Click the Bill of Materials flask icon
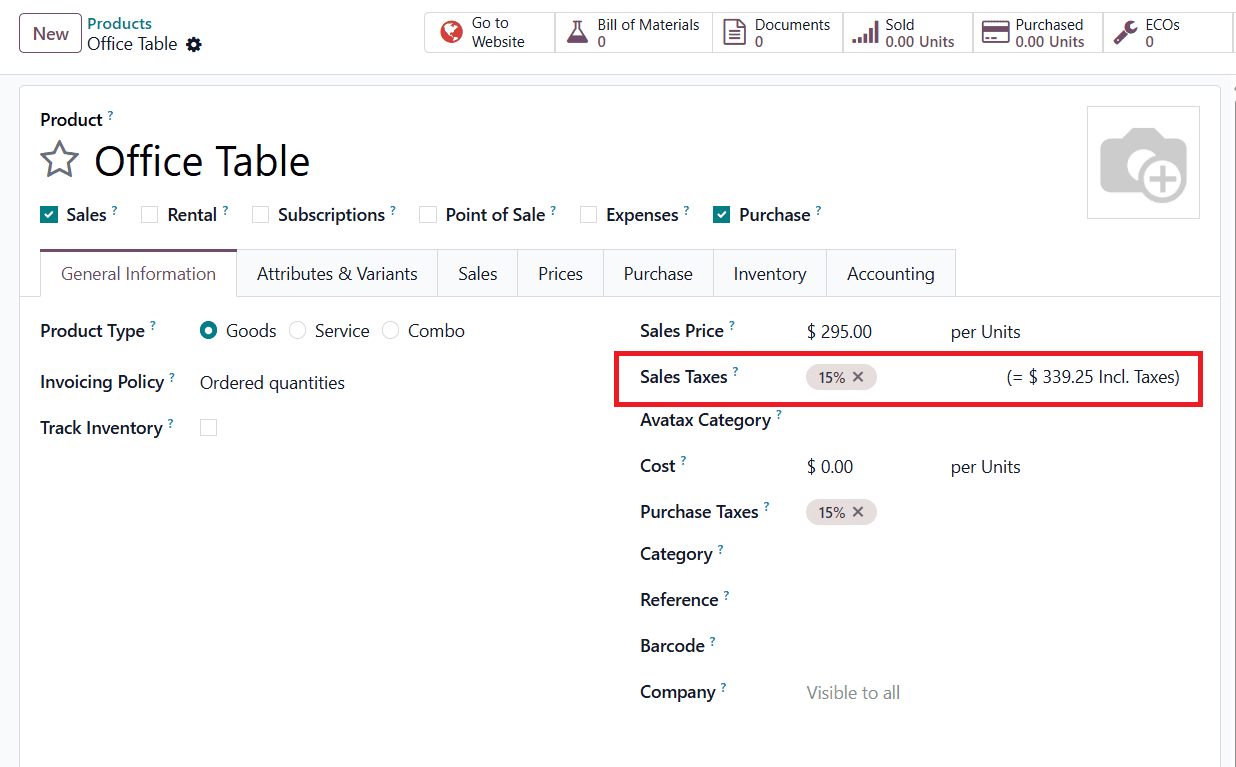This screenshot has height=767, width=1236. pos(576,31)
